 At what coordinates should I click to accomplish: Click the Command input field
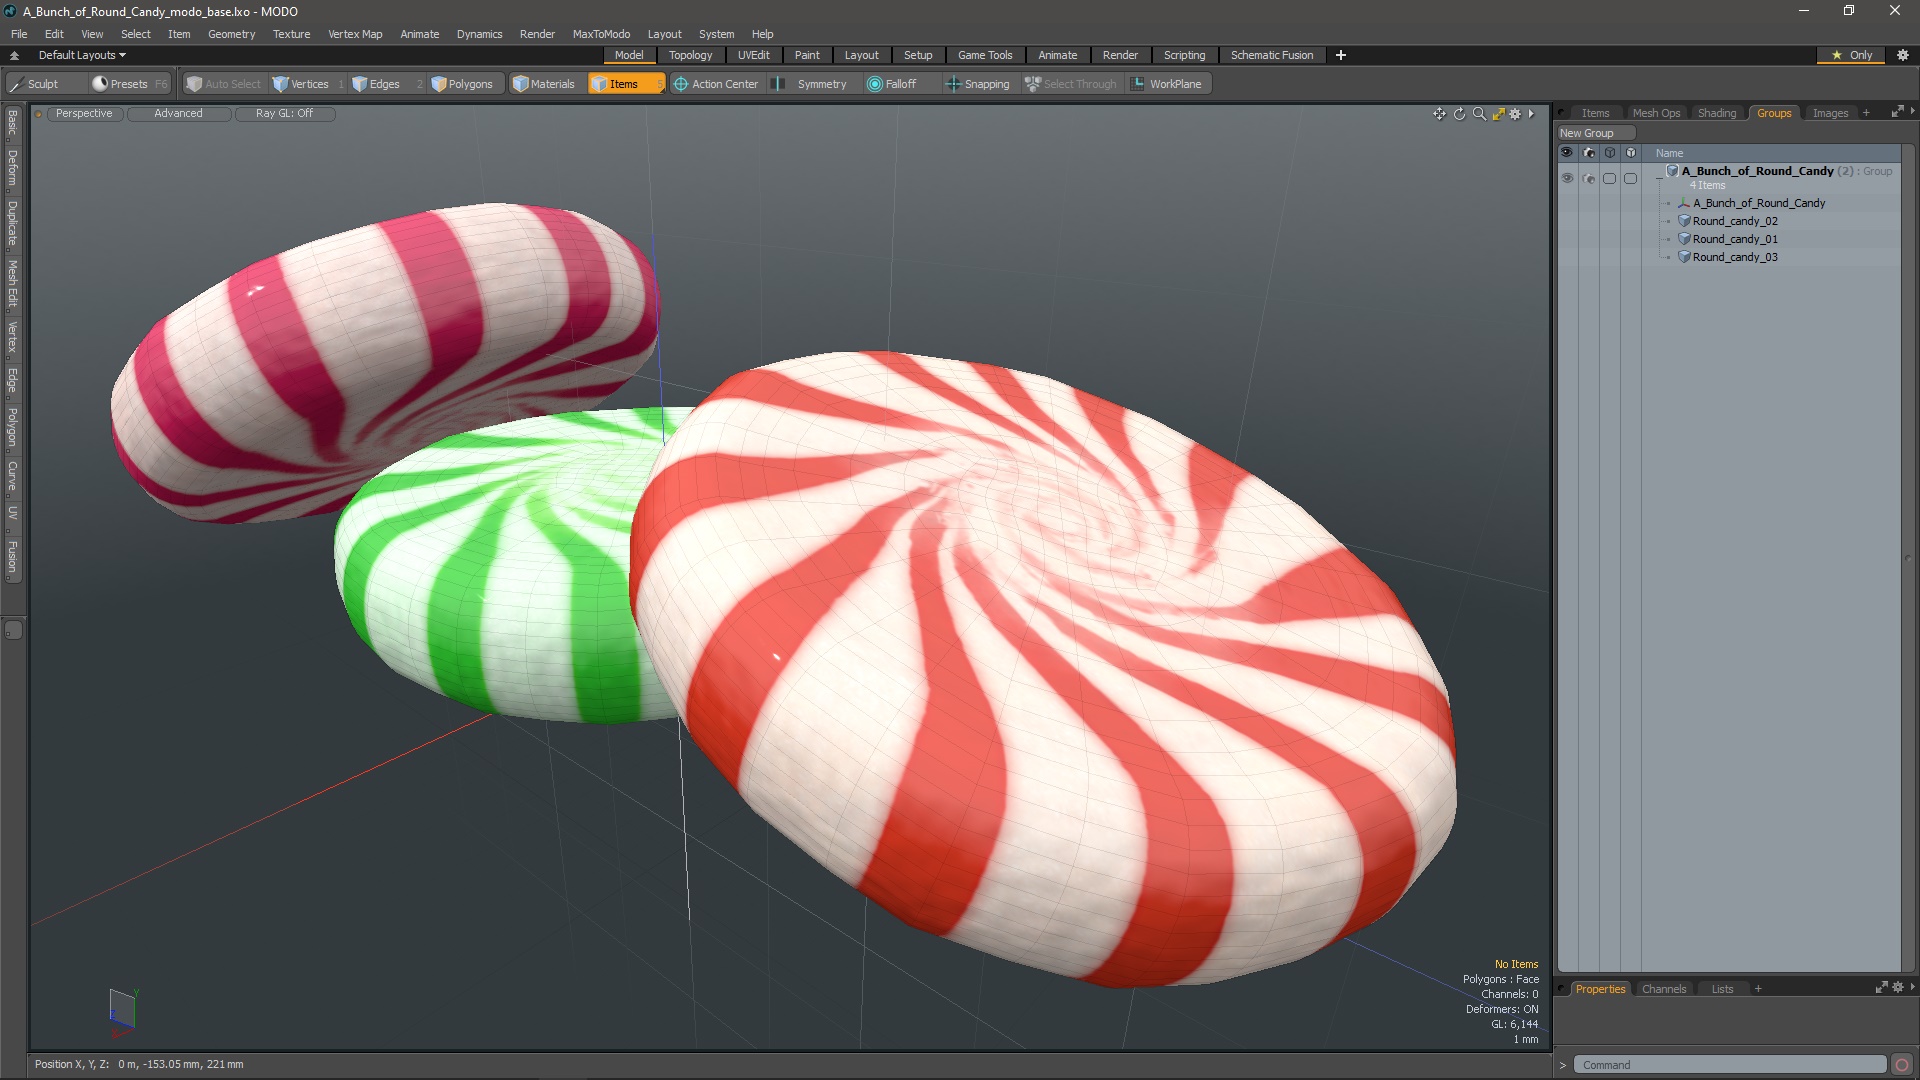point(1728,1065)
